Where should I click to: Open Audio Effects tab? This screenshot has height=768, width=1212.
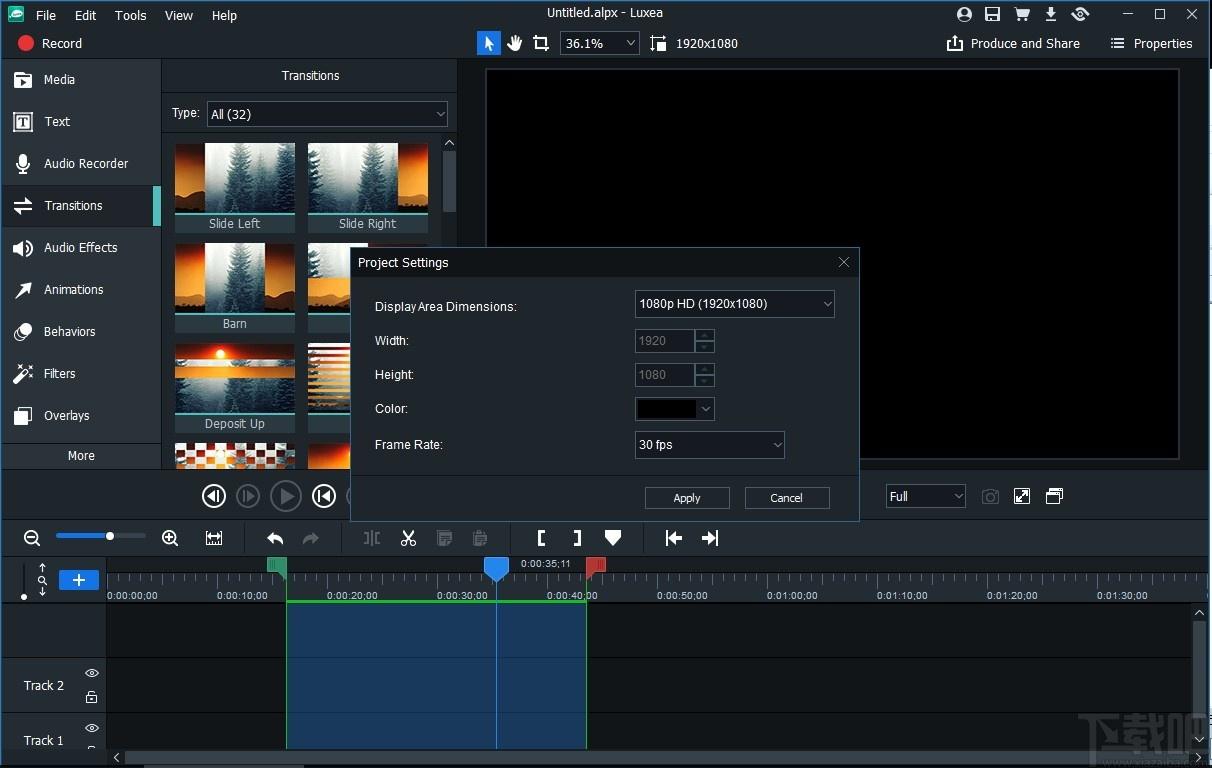pyautogui.click(x=81, y=248)
